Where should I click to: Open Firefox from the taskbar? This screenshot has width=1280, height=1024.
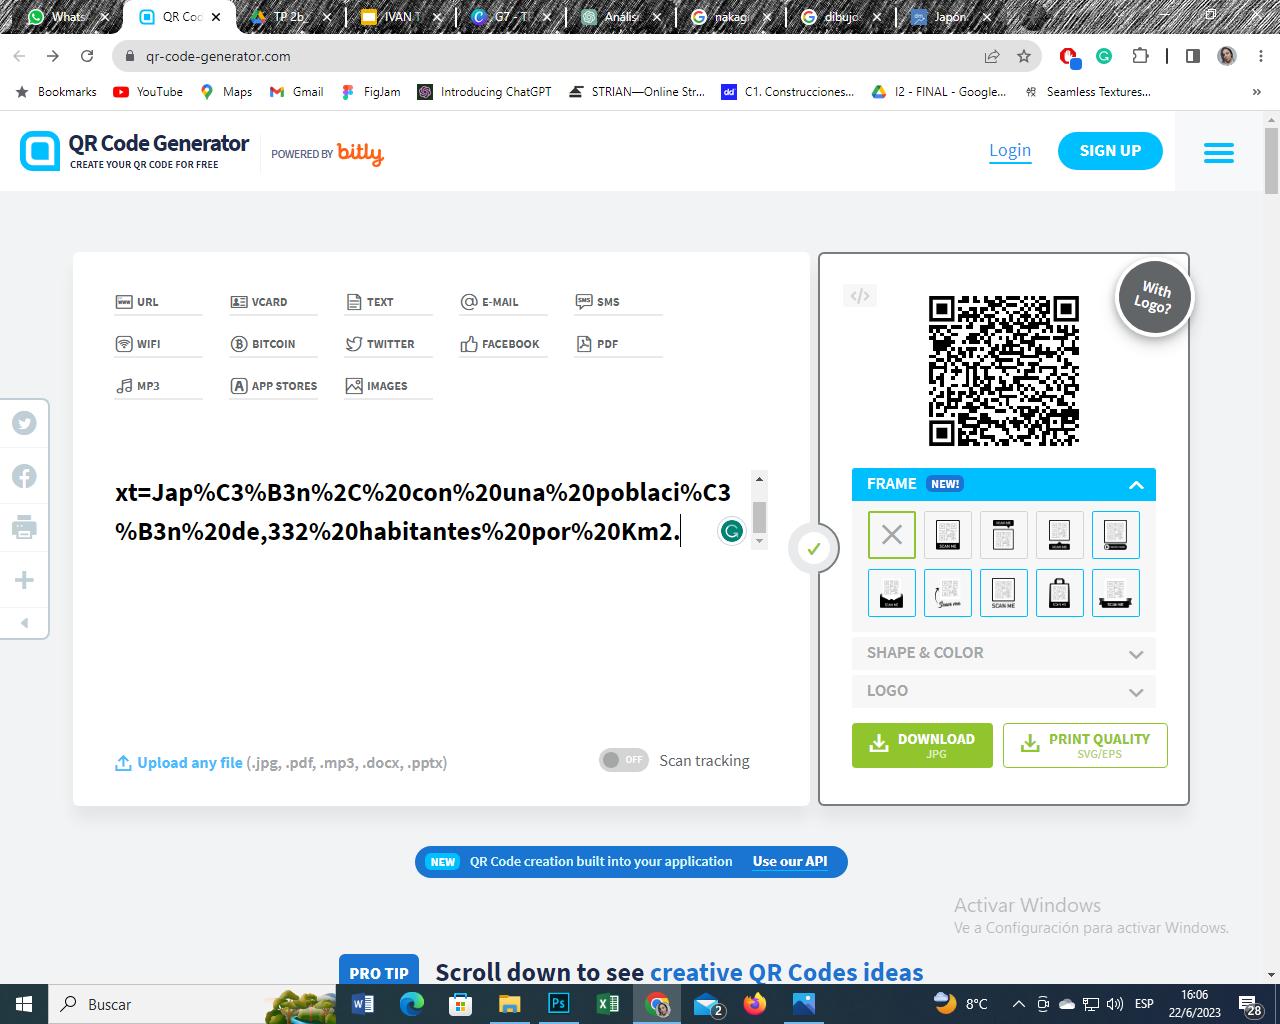[755, 1004]
